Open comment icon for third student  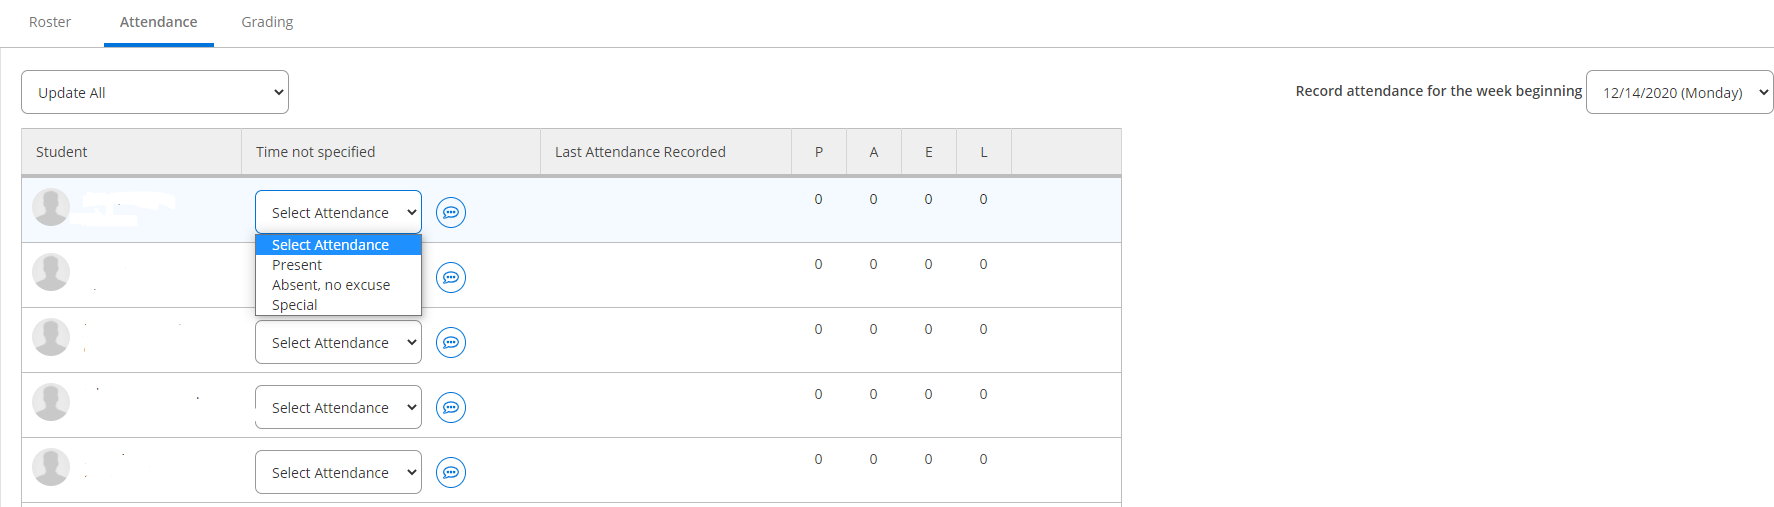pyautogui.click(x=451, y=342)
